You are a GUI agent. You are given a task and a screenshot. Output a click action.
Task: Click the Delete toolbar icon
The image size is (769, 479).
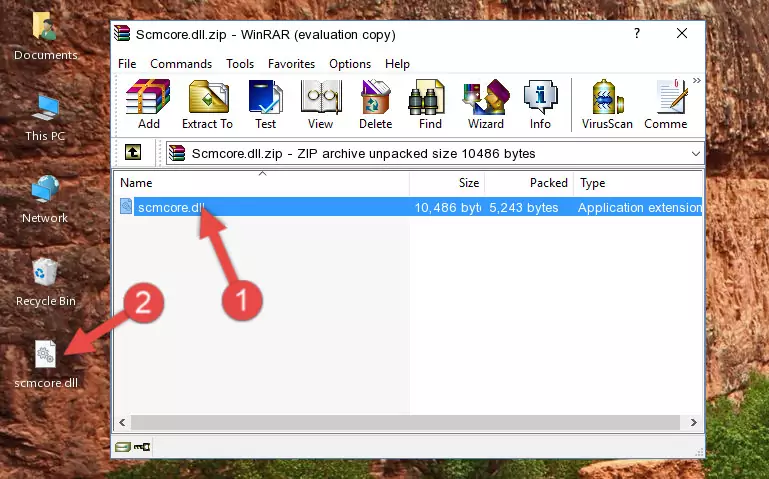[x=376, y=104]
